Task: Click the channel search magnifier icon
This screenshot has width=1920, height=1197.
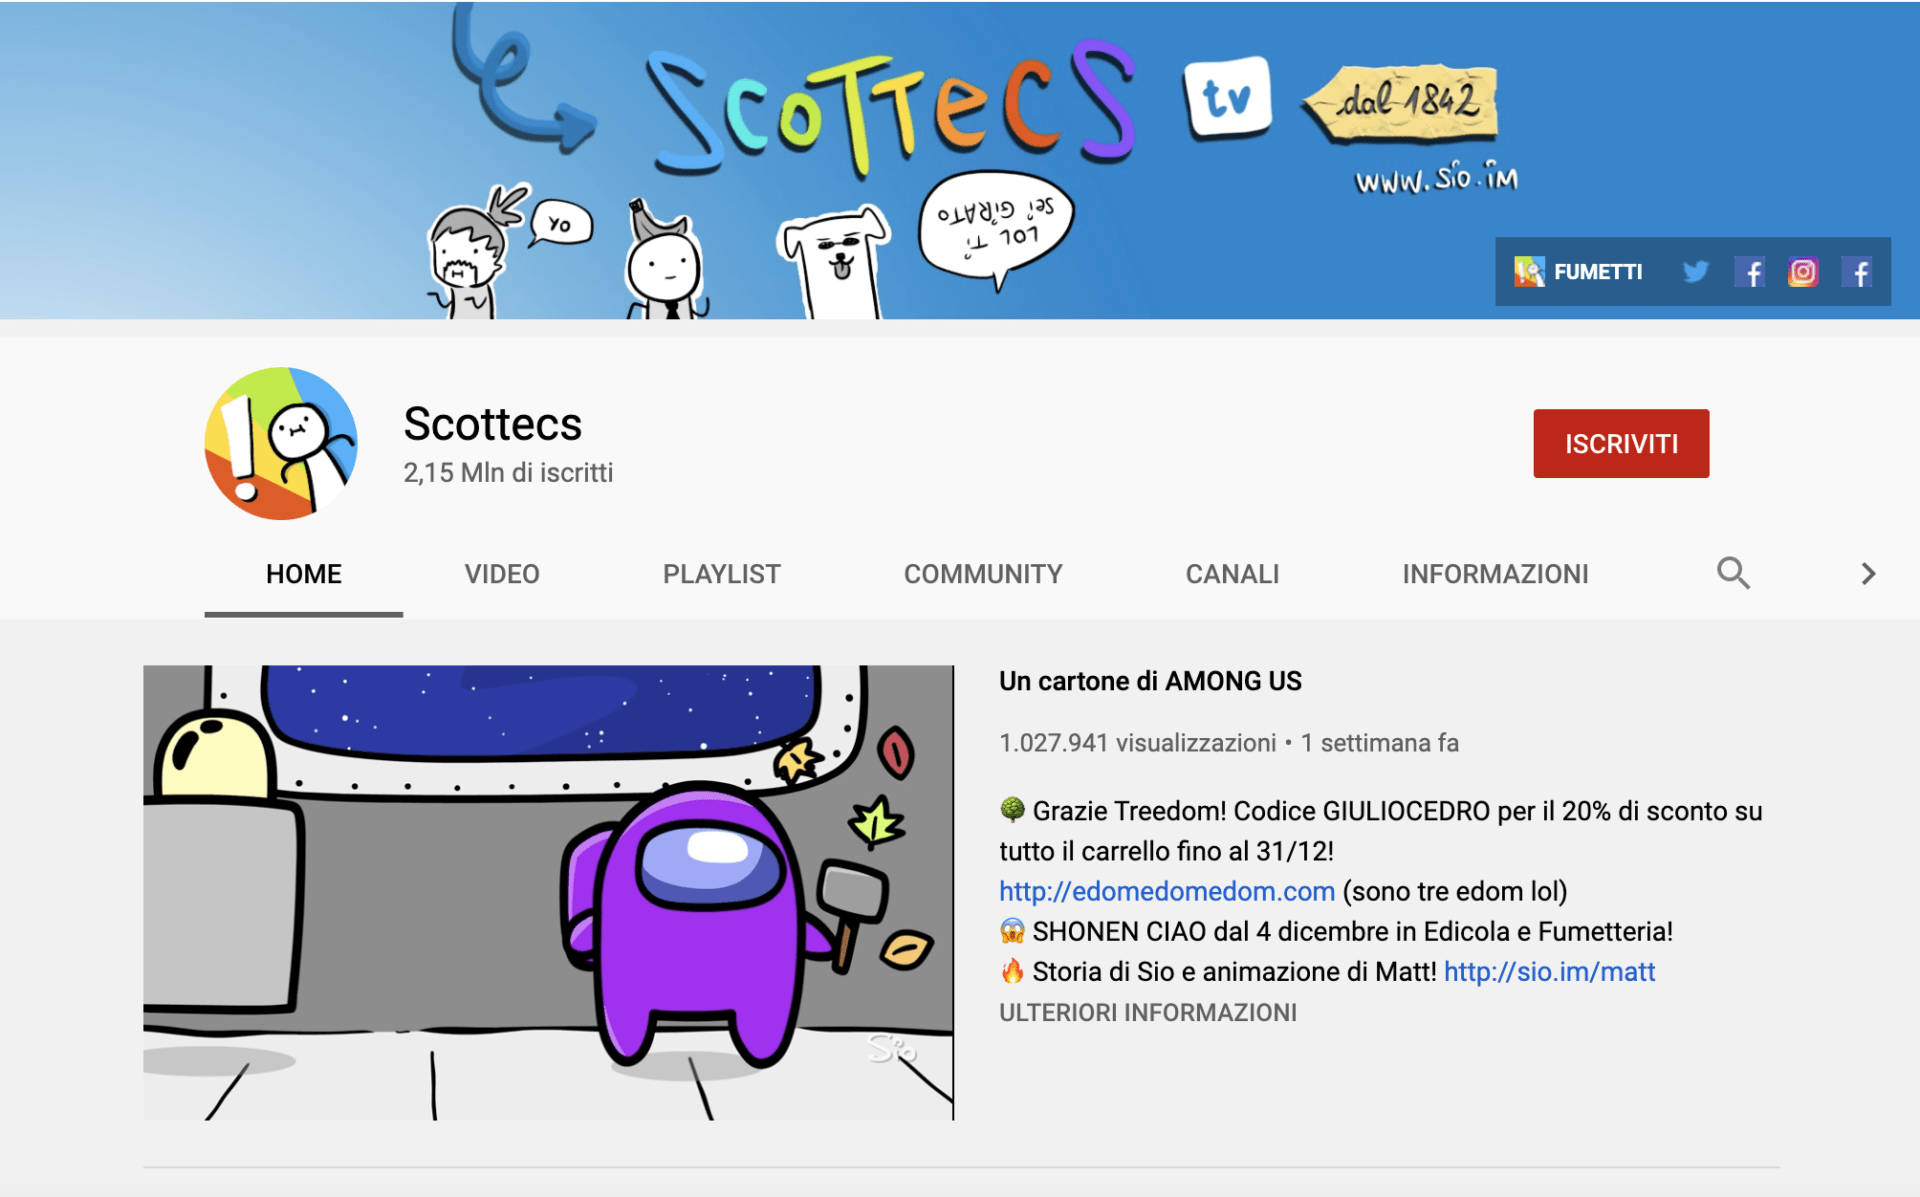Action: click(1733, 573)
